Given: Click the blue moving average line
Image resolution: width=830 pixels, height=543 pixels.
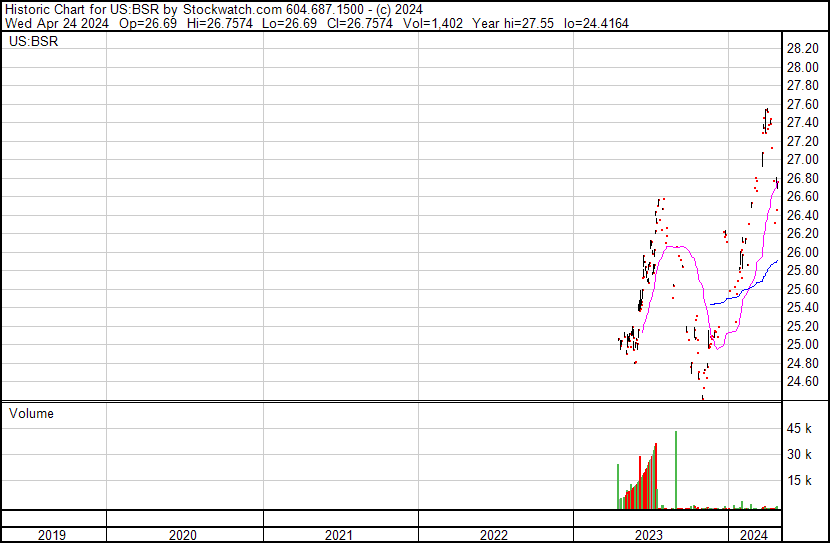Looking at the screenshot, I should point(744,290).
